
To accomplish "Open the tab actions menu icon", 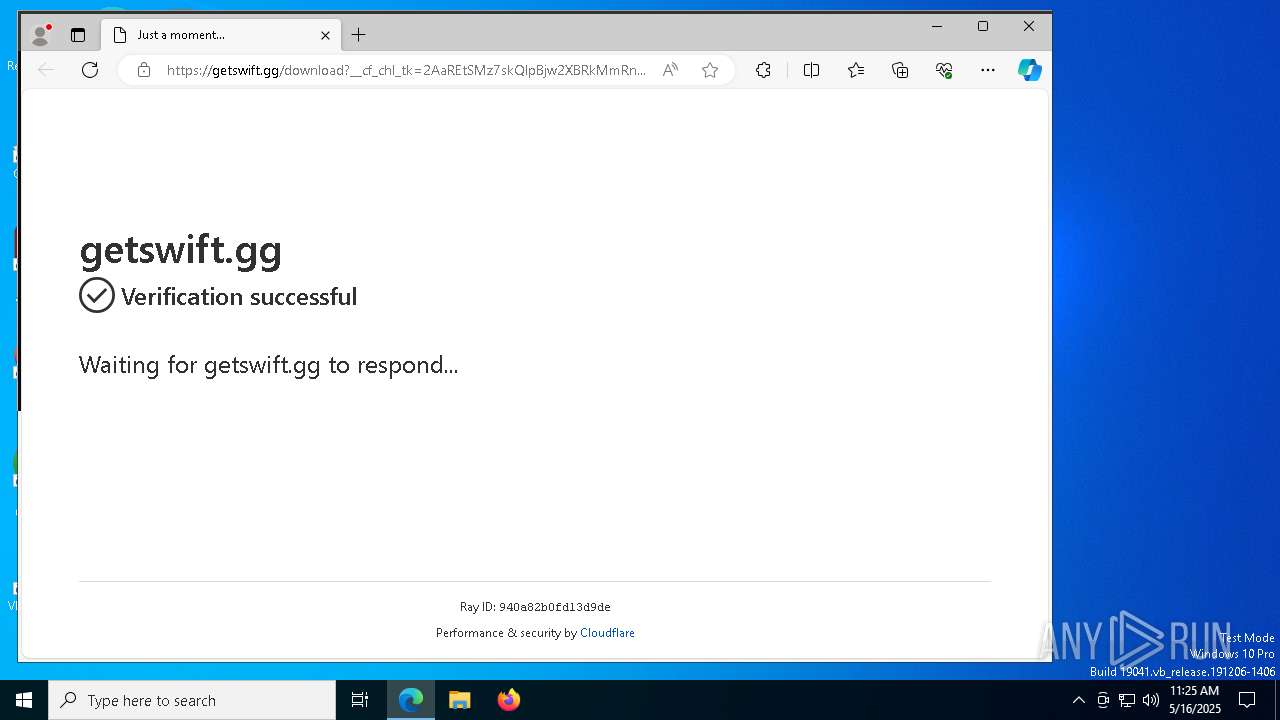I will click(x=78, y=35).
